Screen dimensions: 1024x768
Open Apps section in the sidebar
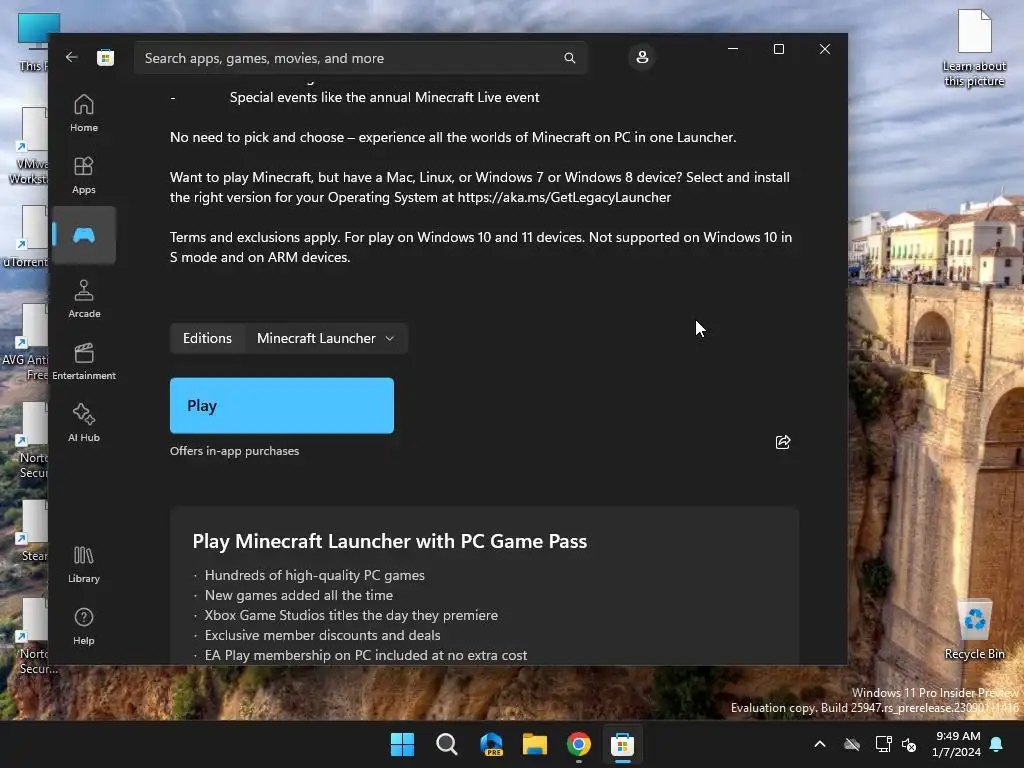pyautogui.click(x=84, y=175)
